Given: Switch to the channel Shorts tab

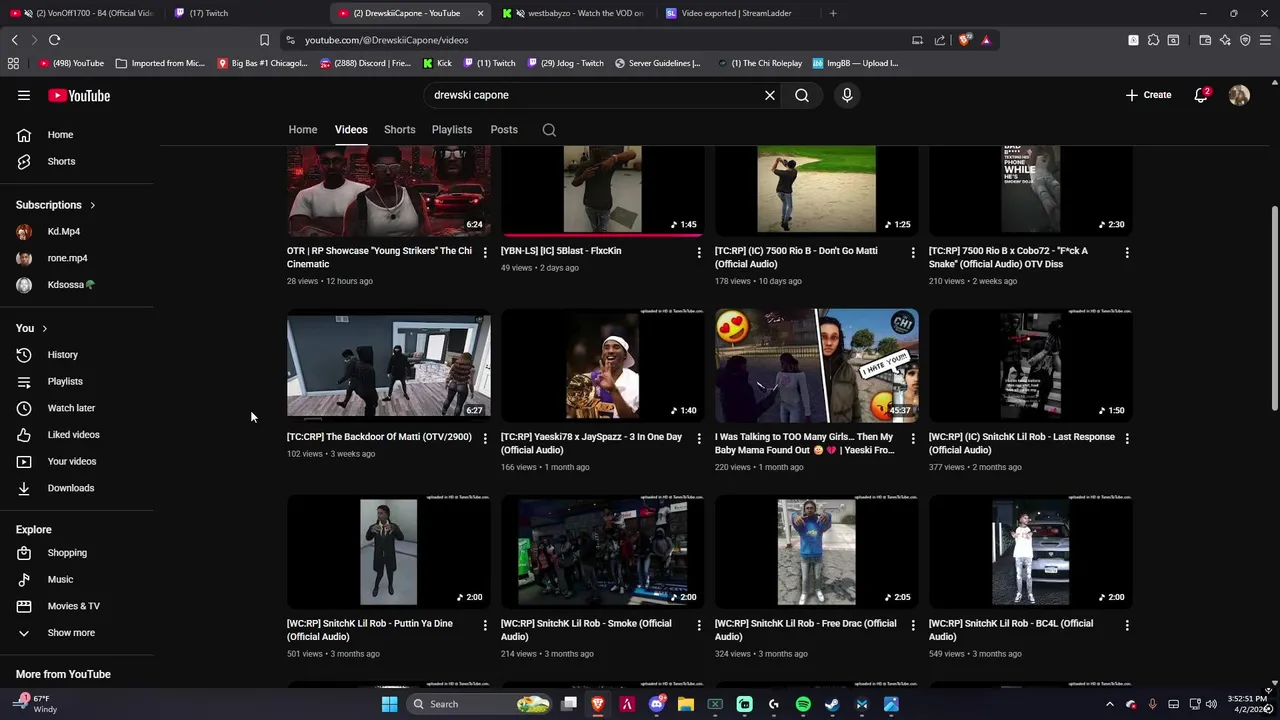Looking at the screenshot, I should coord(399,130).
